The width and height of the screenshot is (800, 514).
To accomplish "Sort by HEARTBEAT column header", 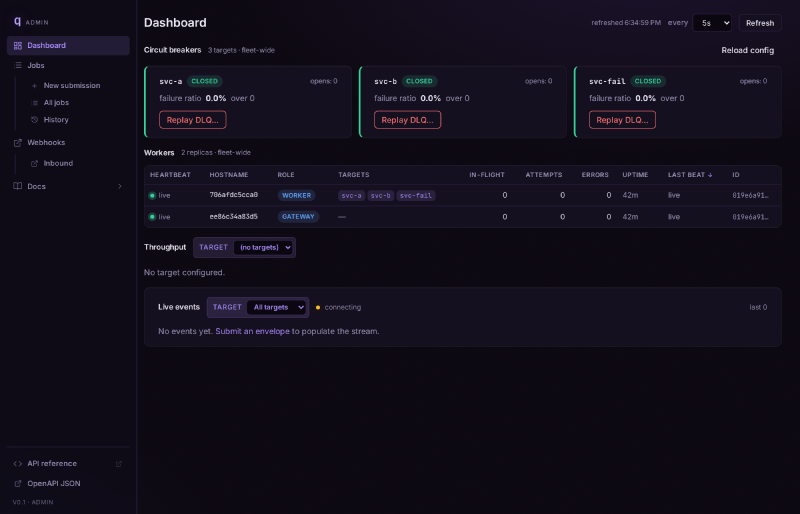I will 170,175.
